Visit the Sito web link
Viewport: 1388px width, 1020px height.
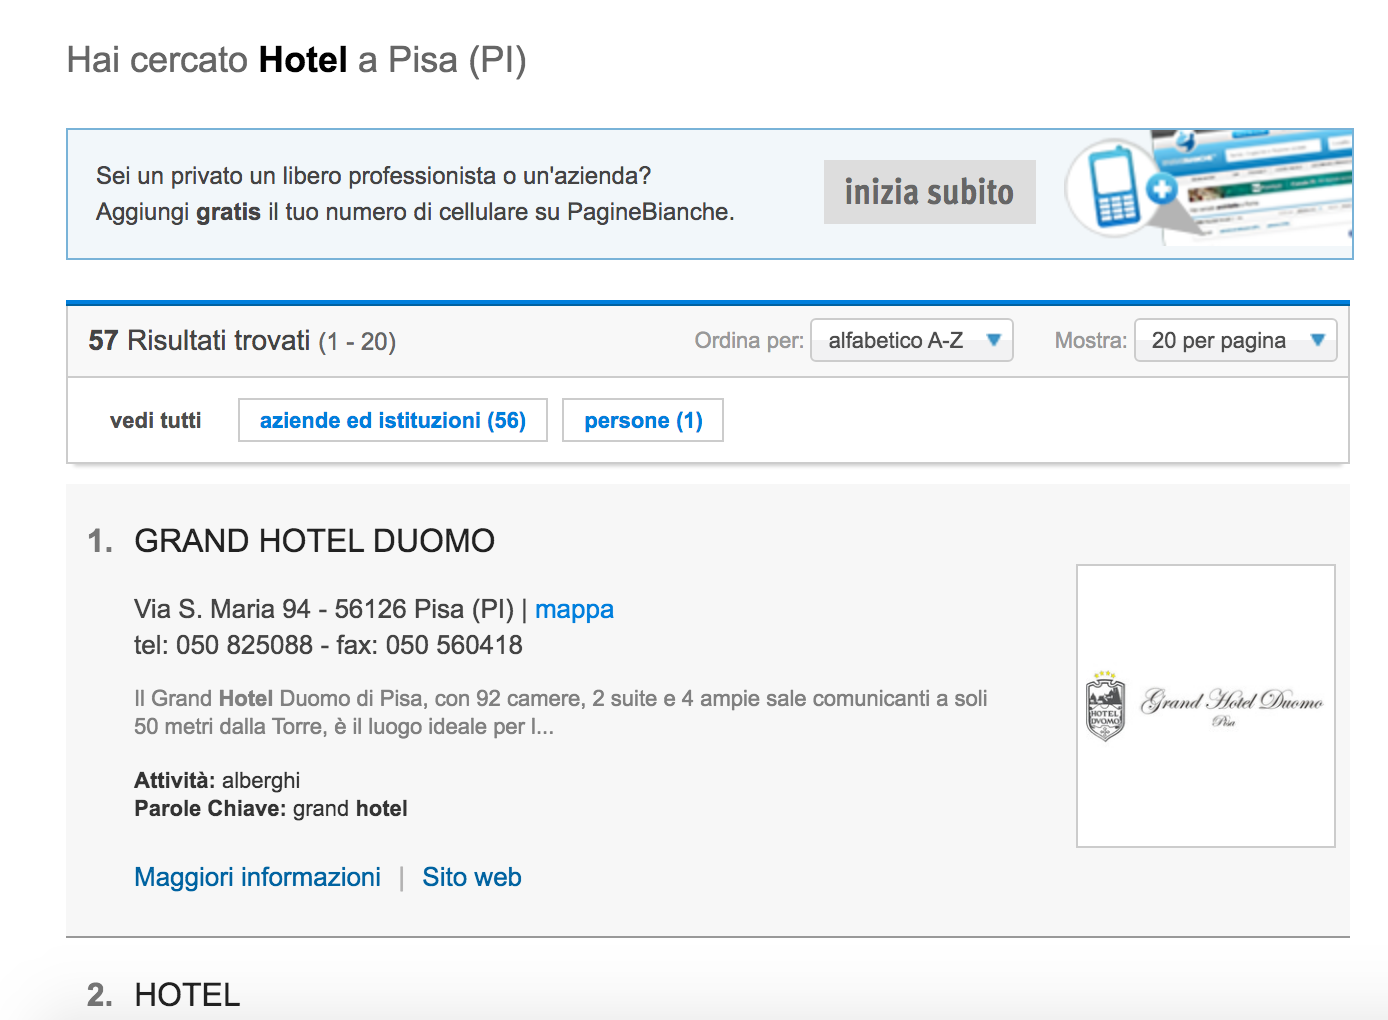pyautogui.click(x=472, y=877)
